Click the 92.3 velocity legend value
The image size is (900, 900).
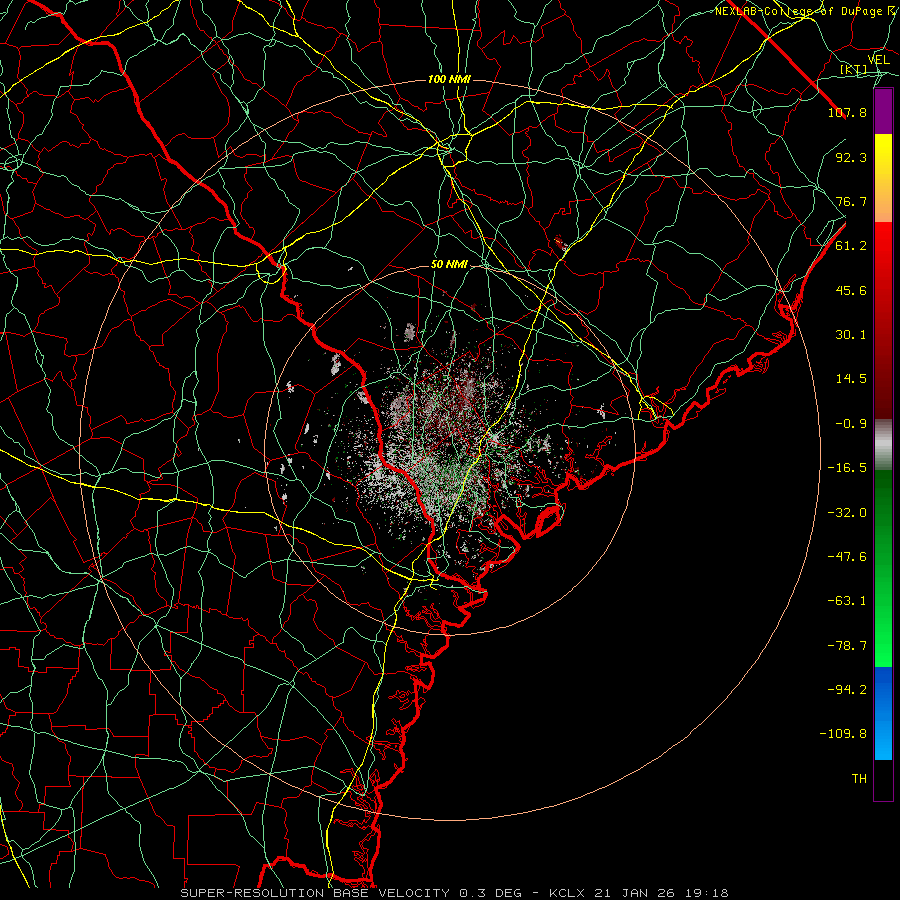[851, 157]
